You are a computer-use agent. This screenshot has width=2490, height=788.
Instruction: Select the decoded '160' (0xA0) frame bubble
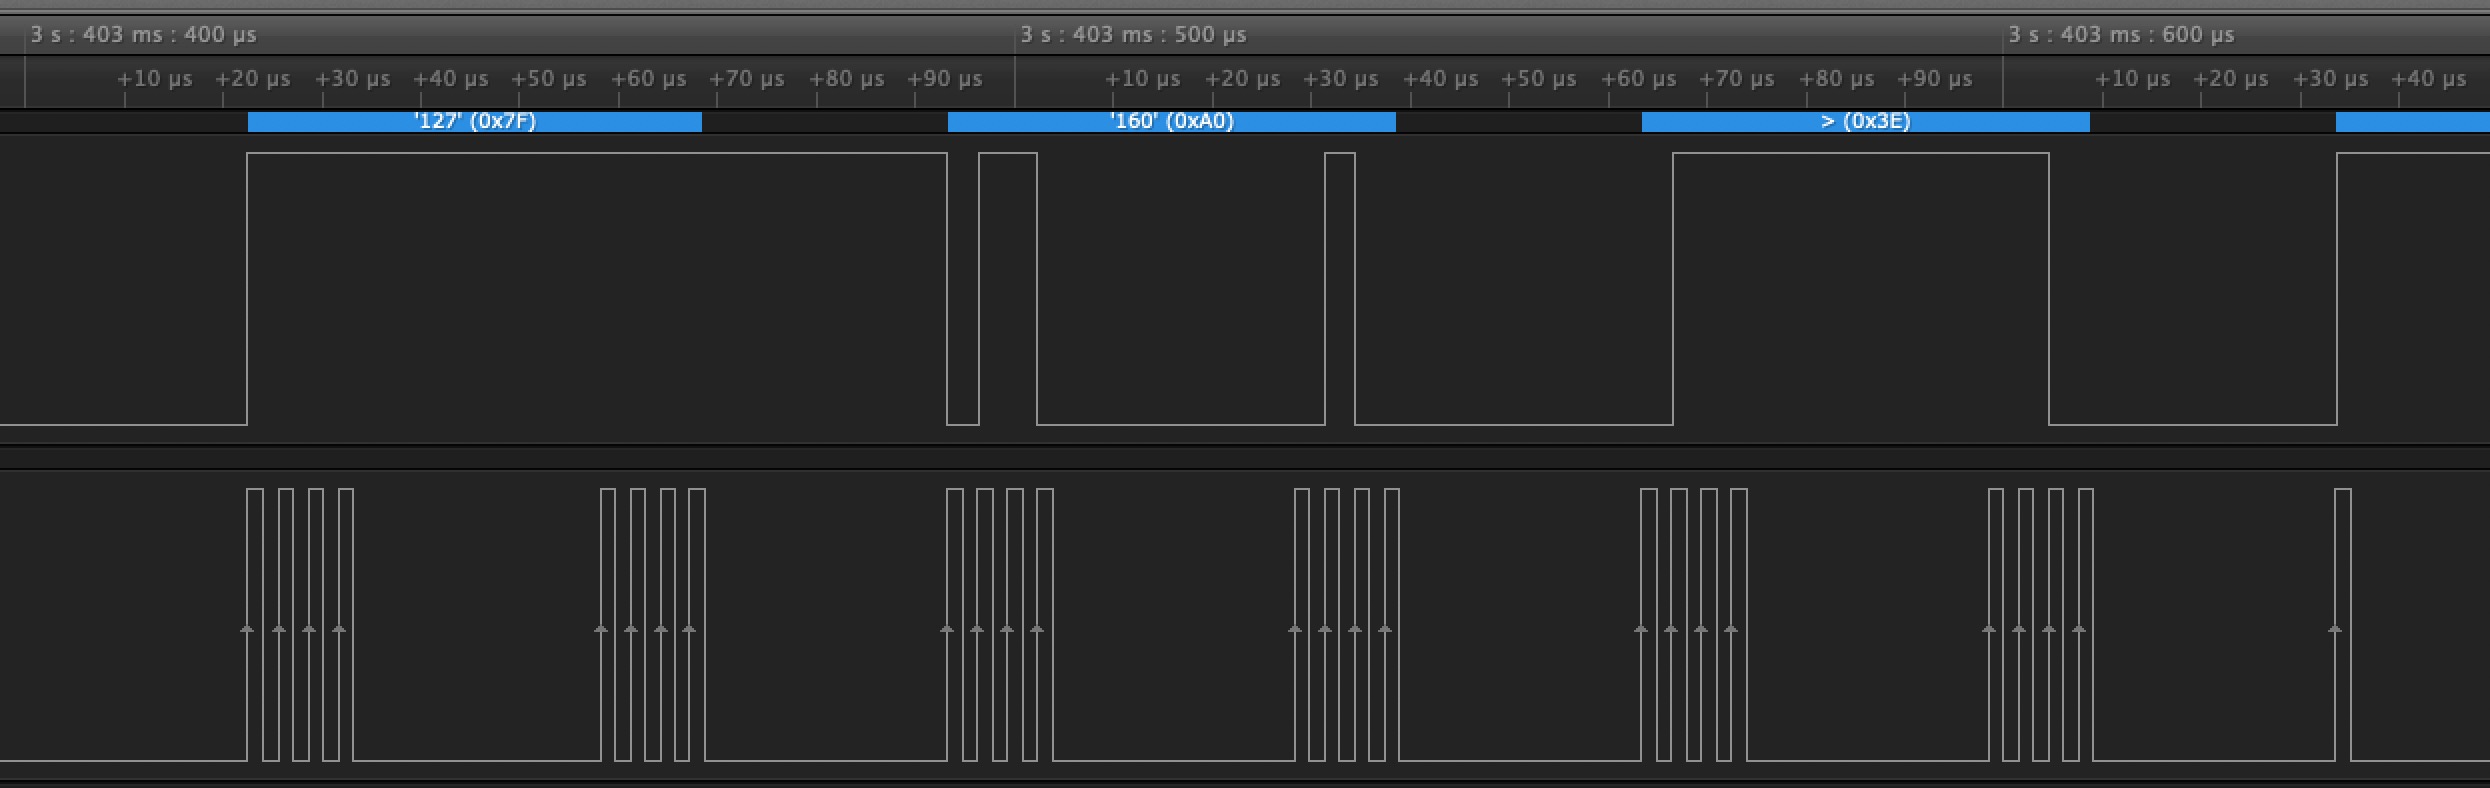point(1172,122)
